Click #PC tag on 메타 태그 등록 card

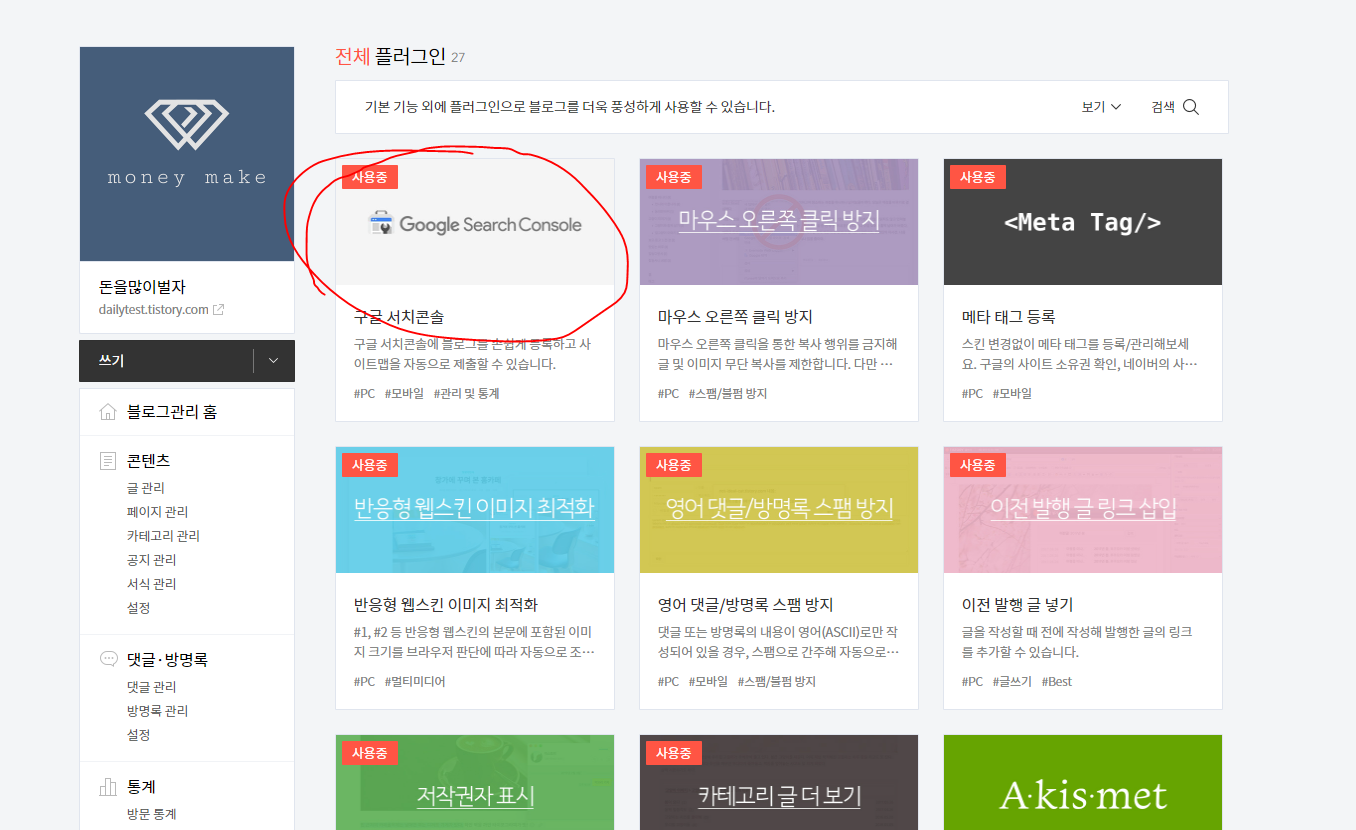(x=972, y=394)
